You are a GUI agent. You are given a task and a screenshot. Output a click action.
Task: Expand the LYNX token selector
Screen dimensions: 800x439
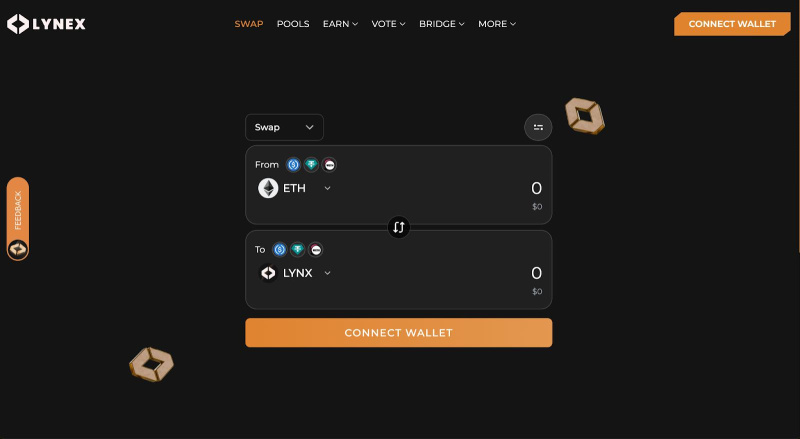[294, 273]
